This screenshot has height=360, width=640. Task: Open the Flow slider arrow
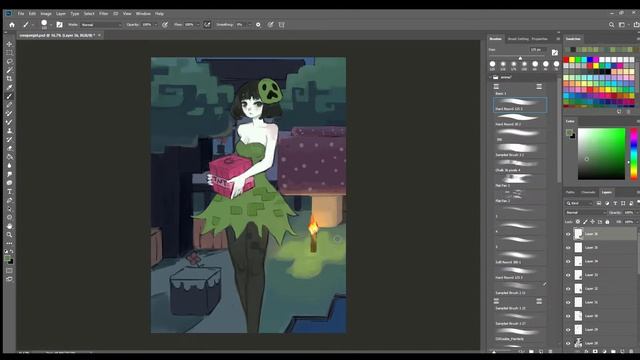[x=198, y=25]
